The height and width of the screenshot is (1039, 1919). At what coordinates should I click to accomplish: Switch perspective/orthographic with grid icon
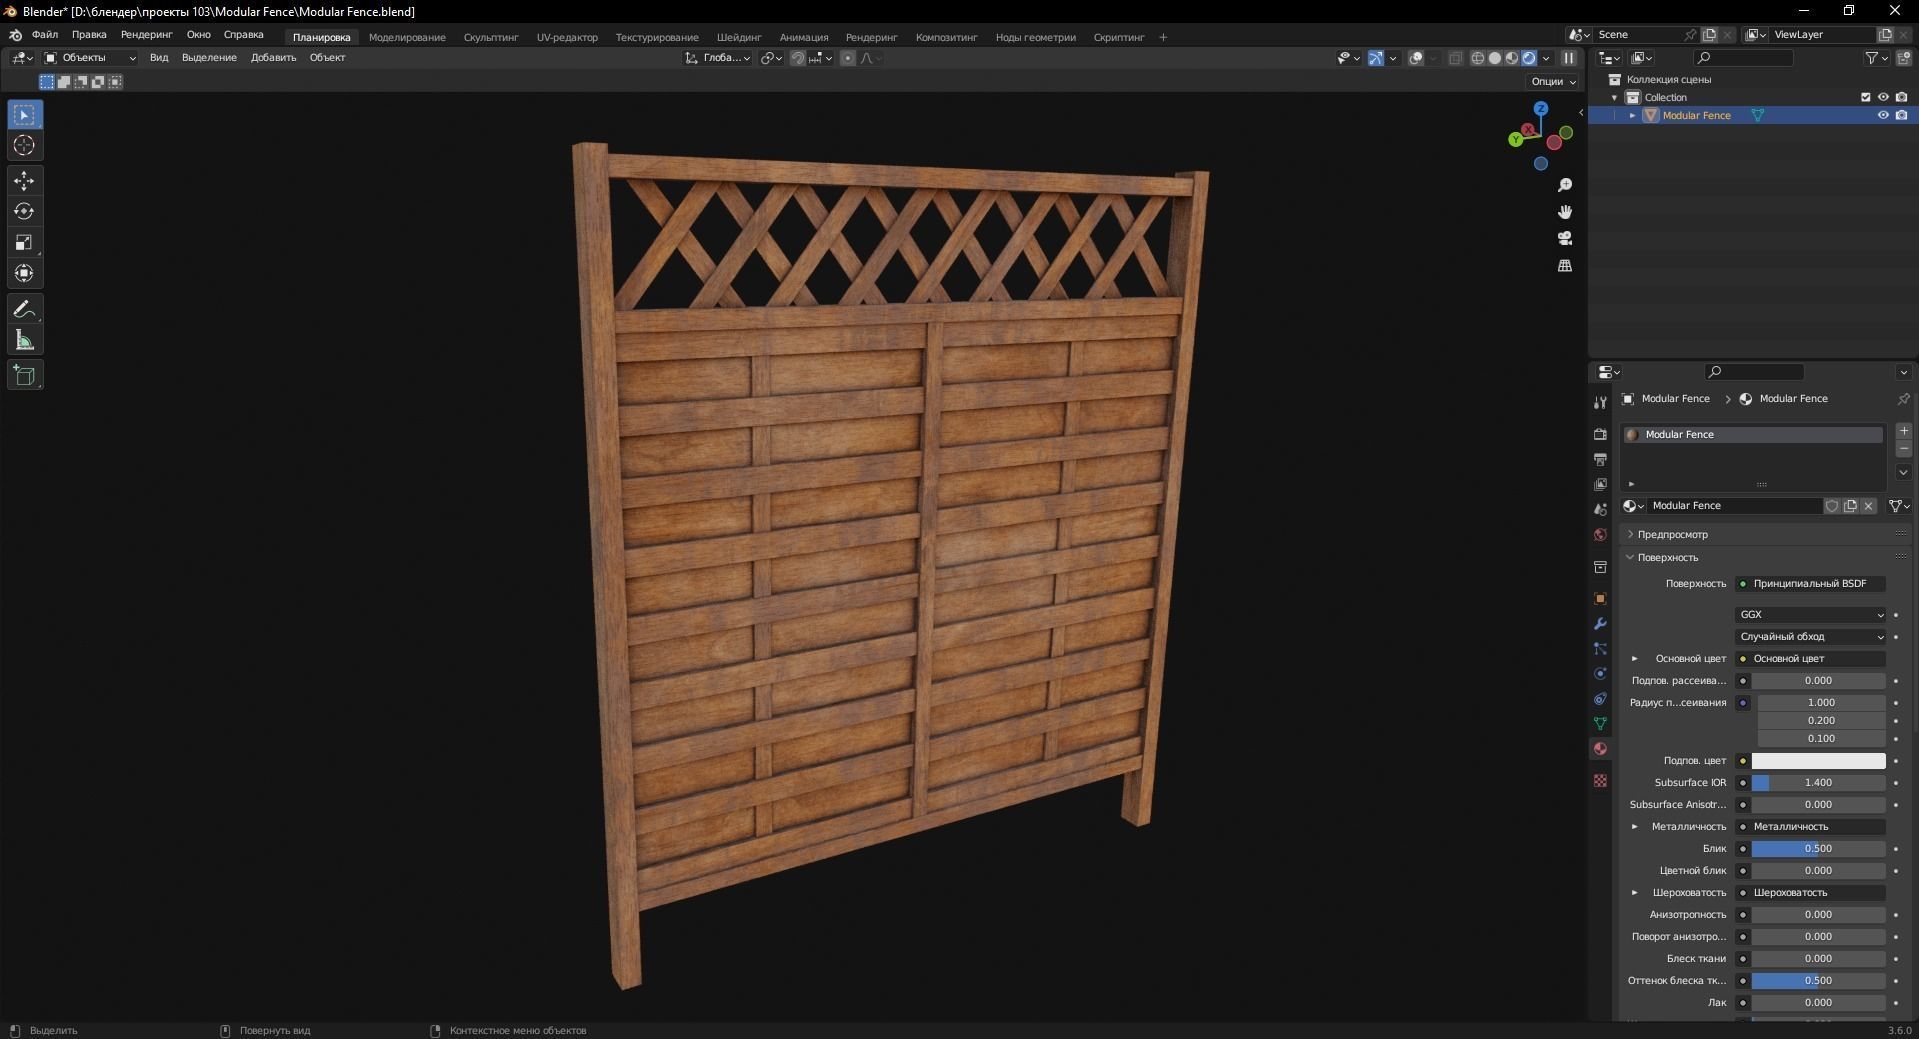pos(1565,266)
